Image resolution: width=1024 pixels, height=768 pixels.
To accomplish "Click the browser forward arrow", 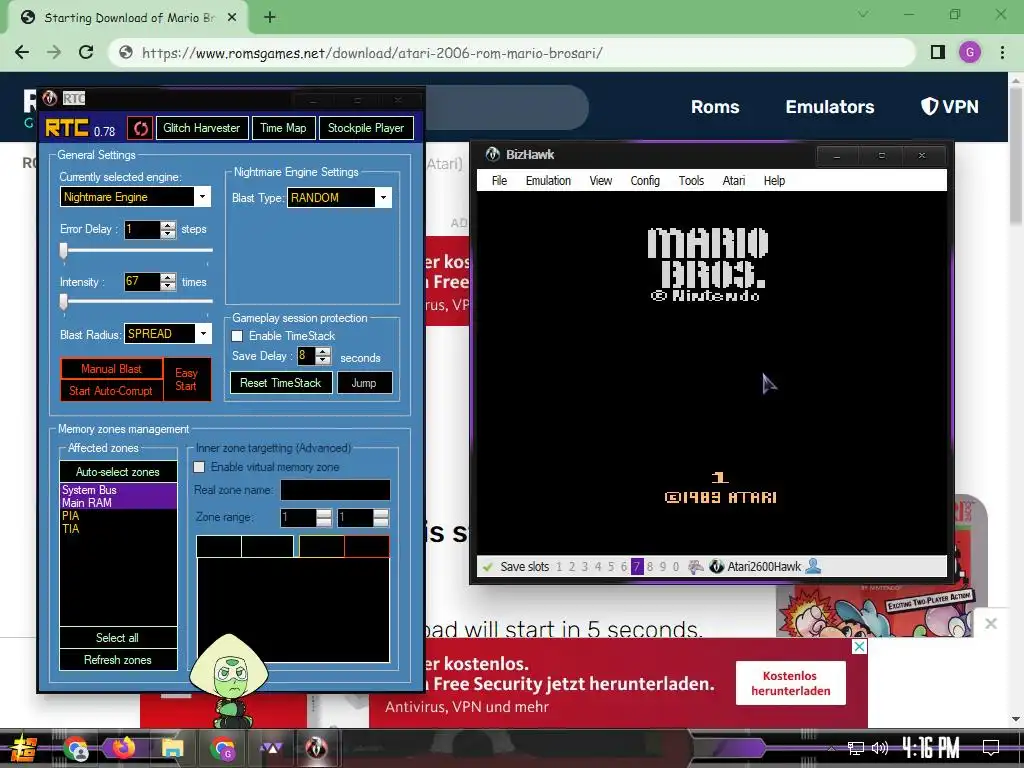I will click(x=54, y=52).
